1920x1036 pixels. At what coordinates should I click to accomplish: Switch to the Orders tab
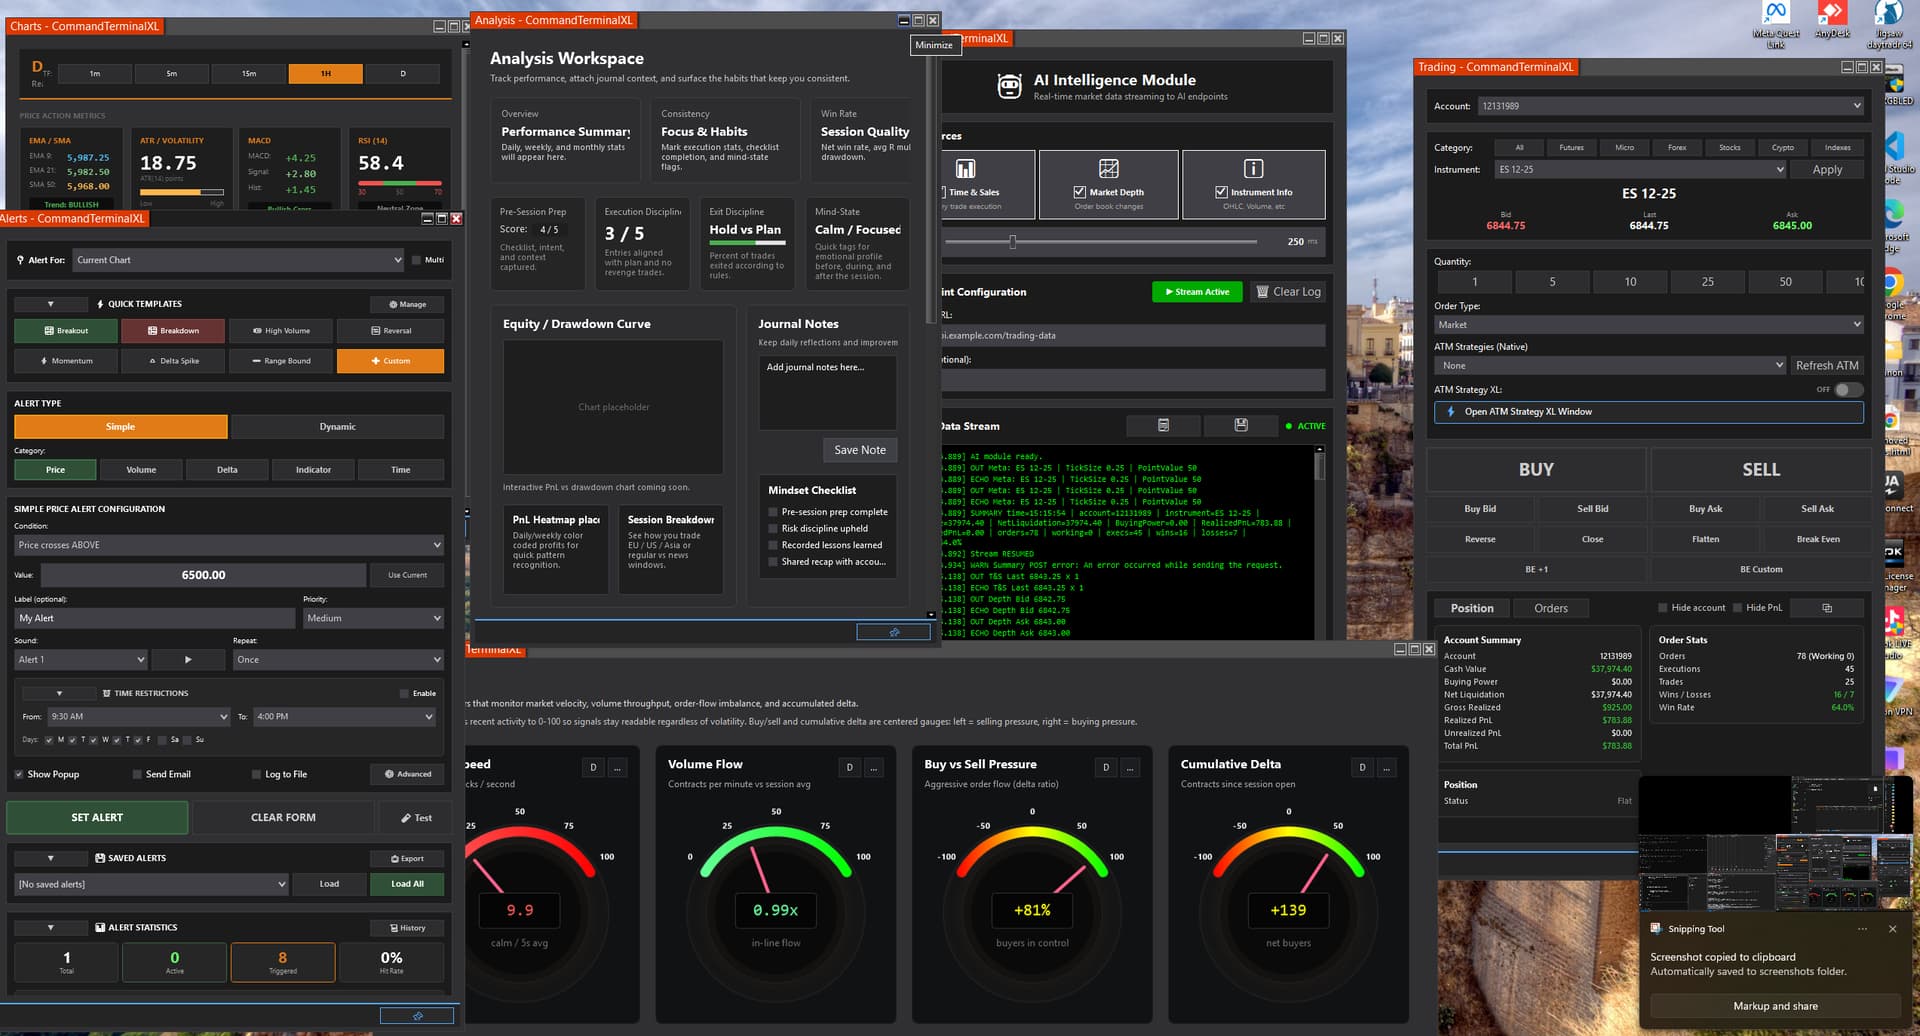1551,608
